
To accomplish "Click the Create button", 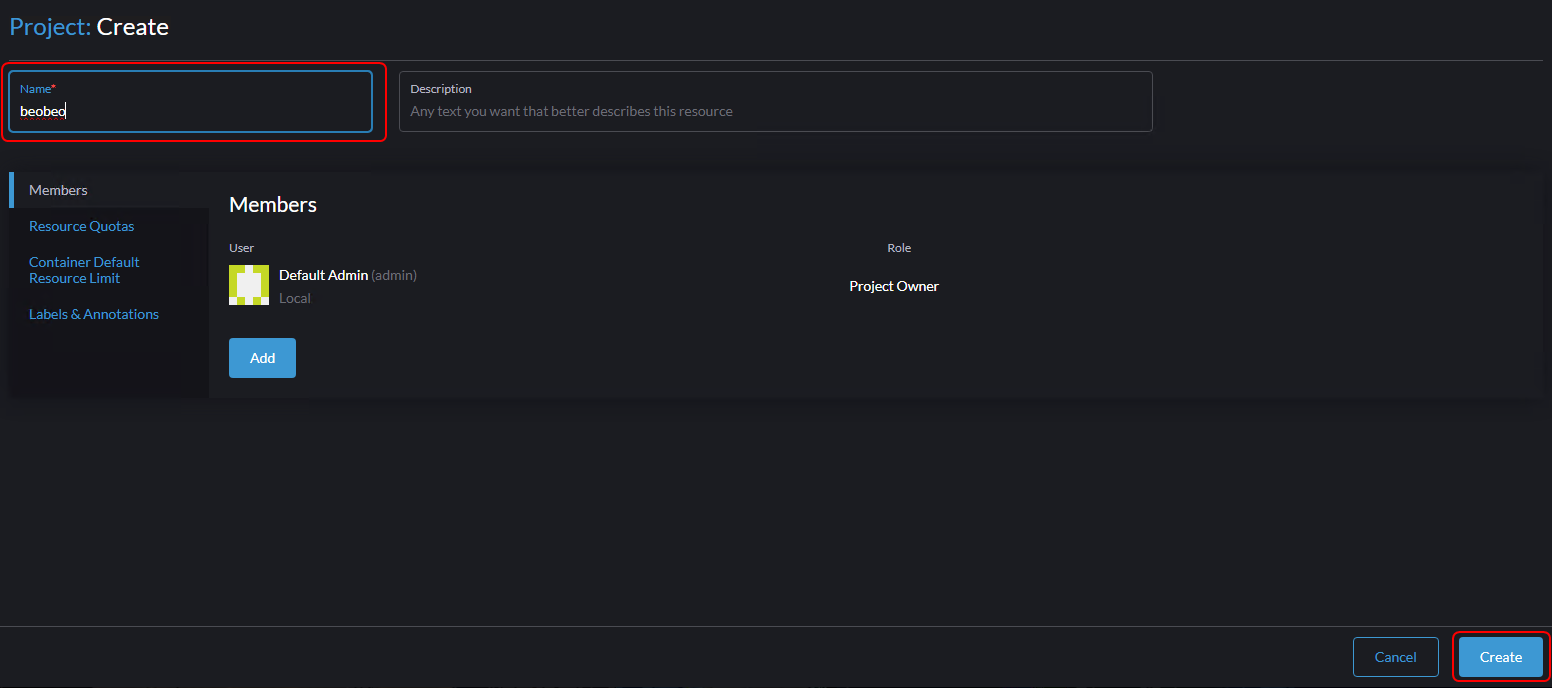I will pos(1500,657).
